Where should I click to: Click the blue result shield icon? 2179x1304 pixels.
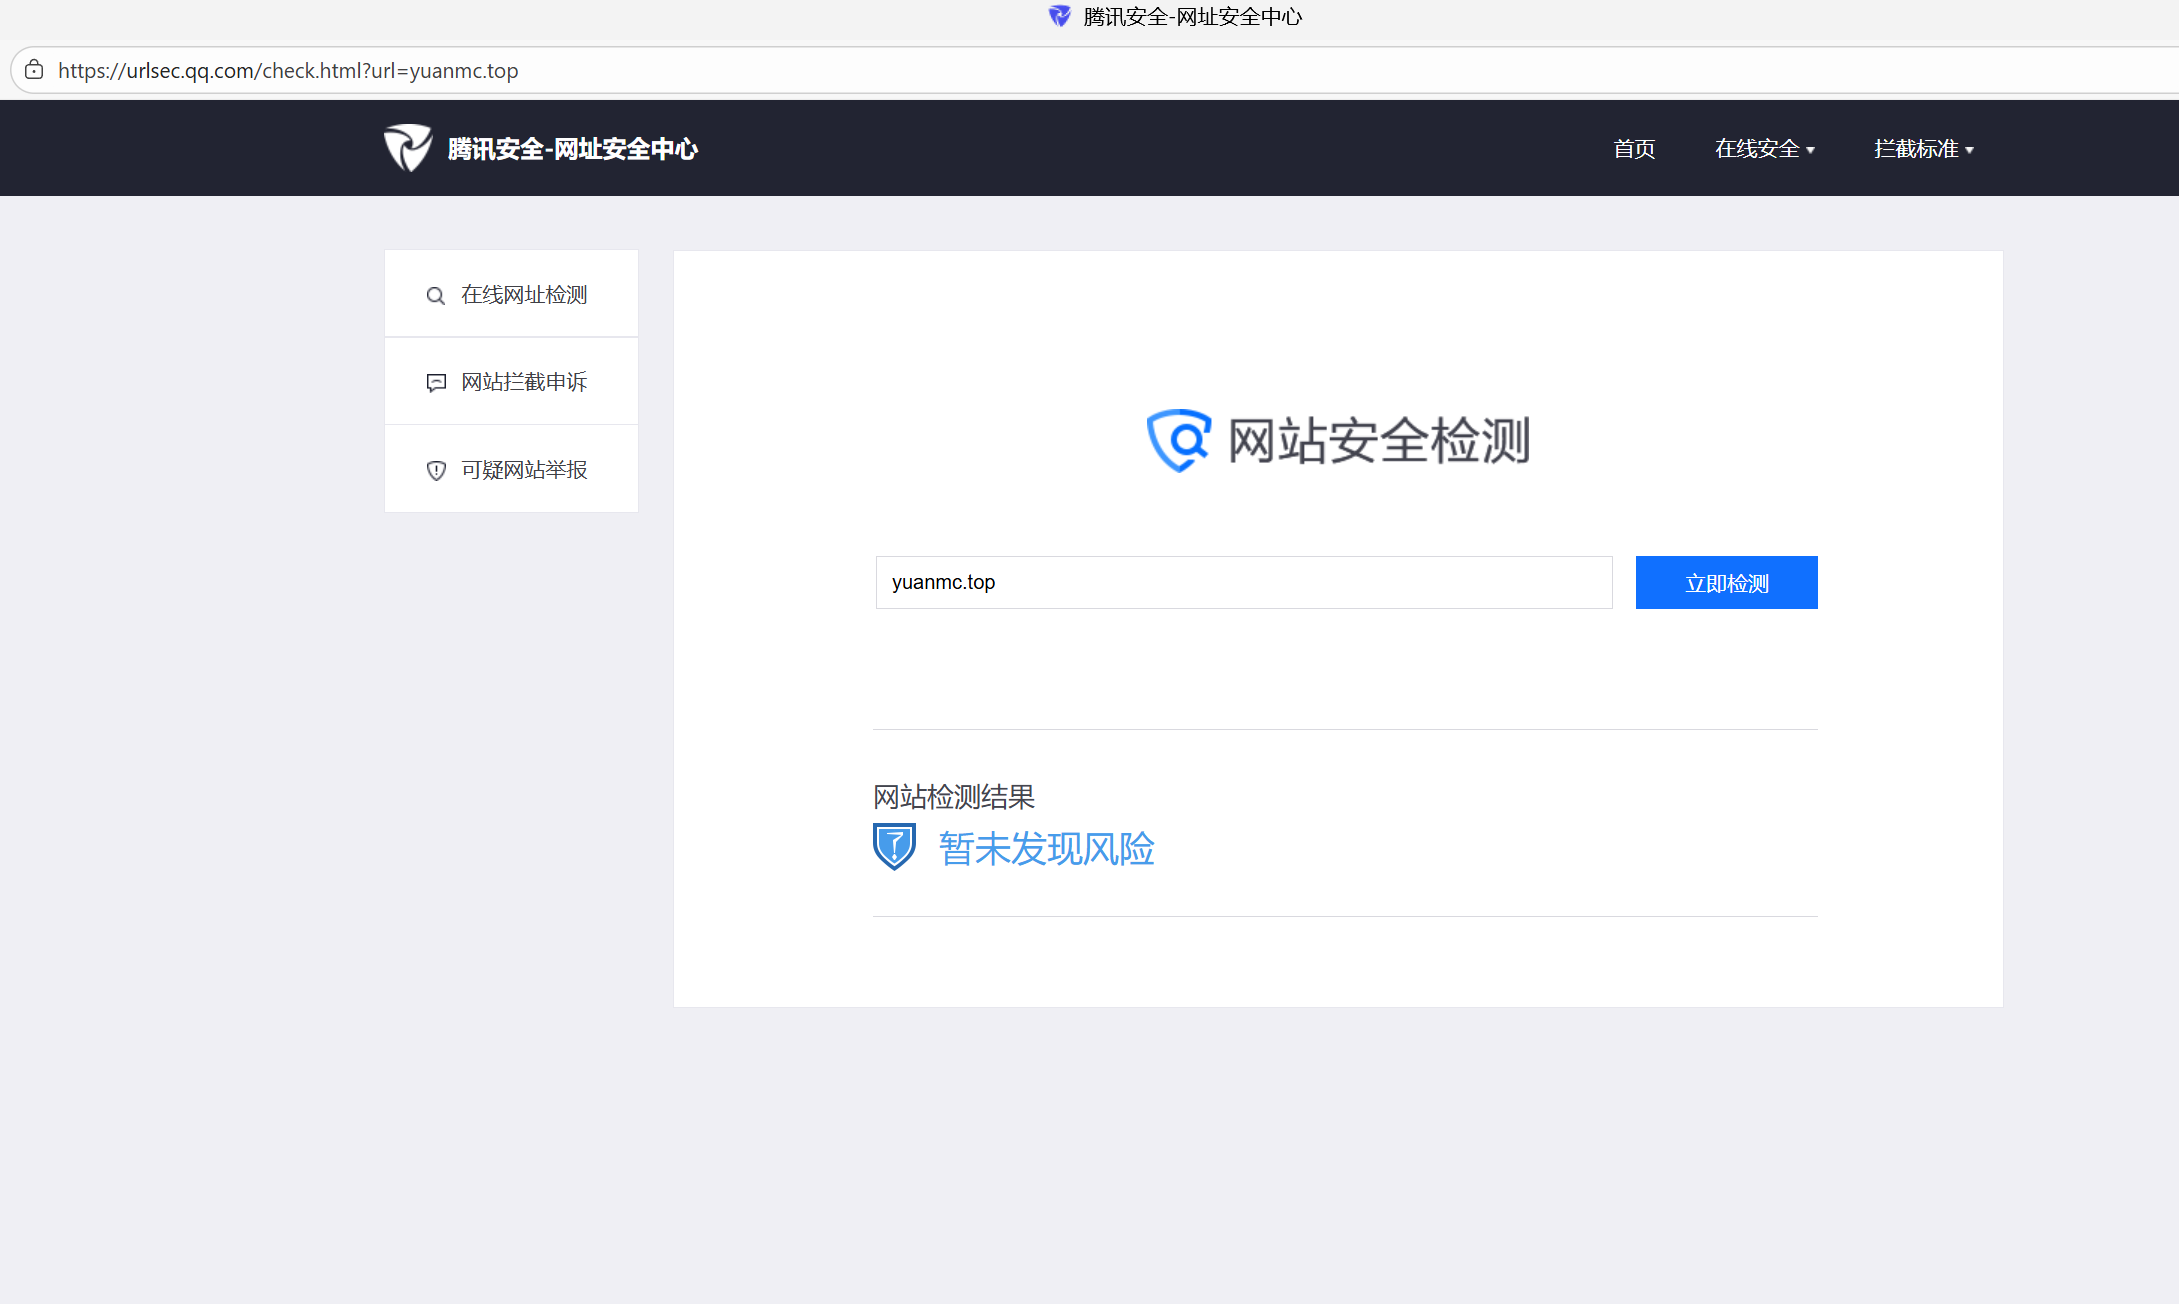(x=894, y=847)
